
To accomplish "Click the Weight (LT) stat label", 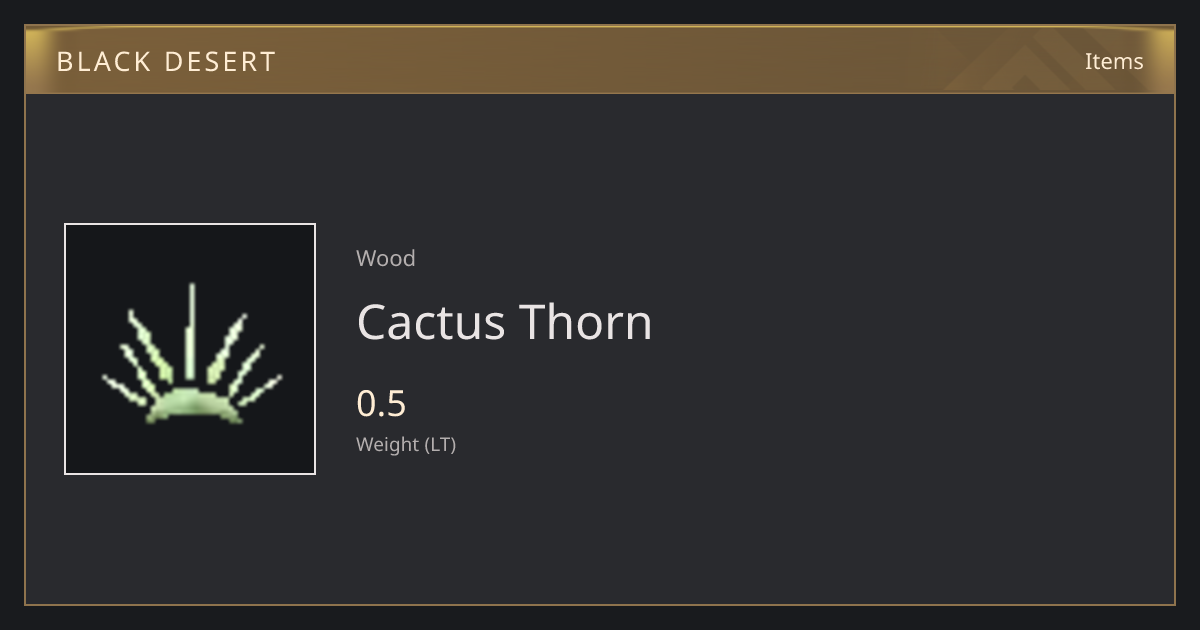I will pyautogui.click(x=406, y=445).
